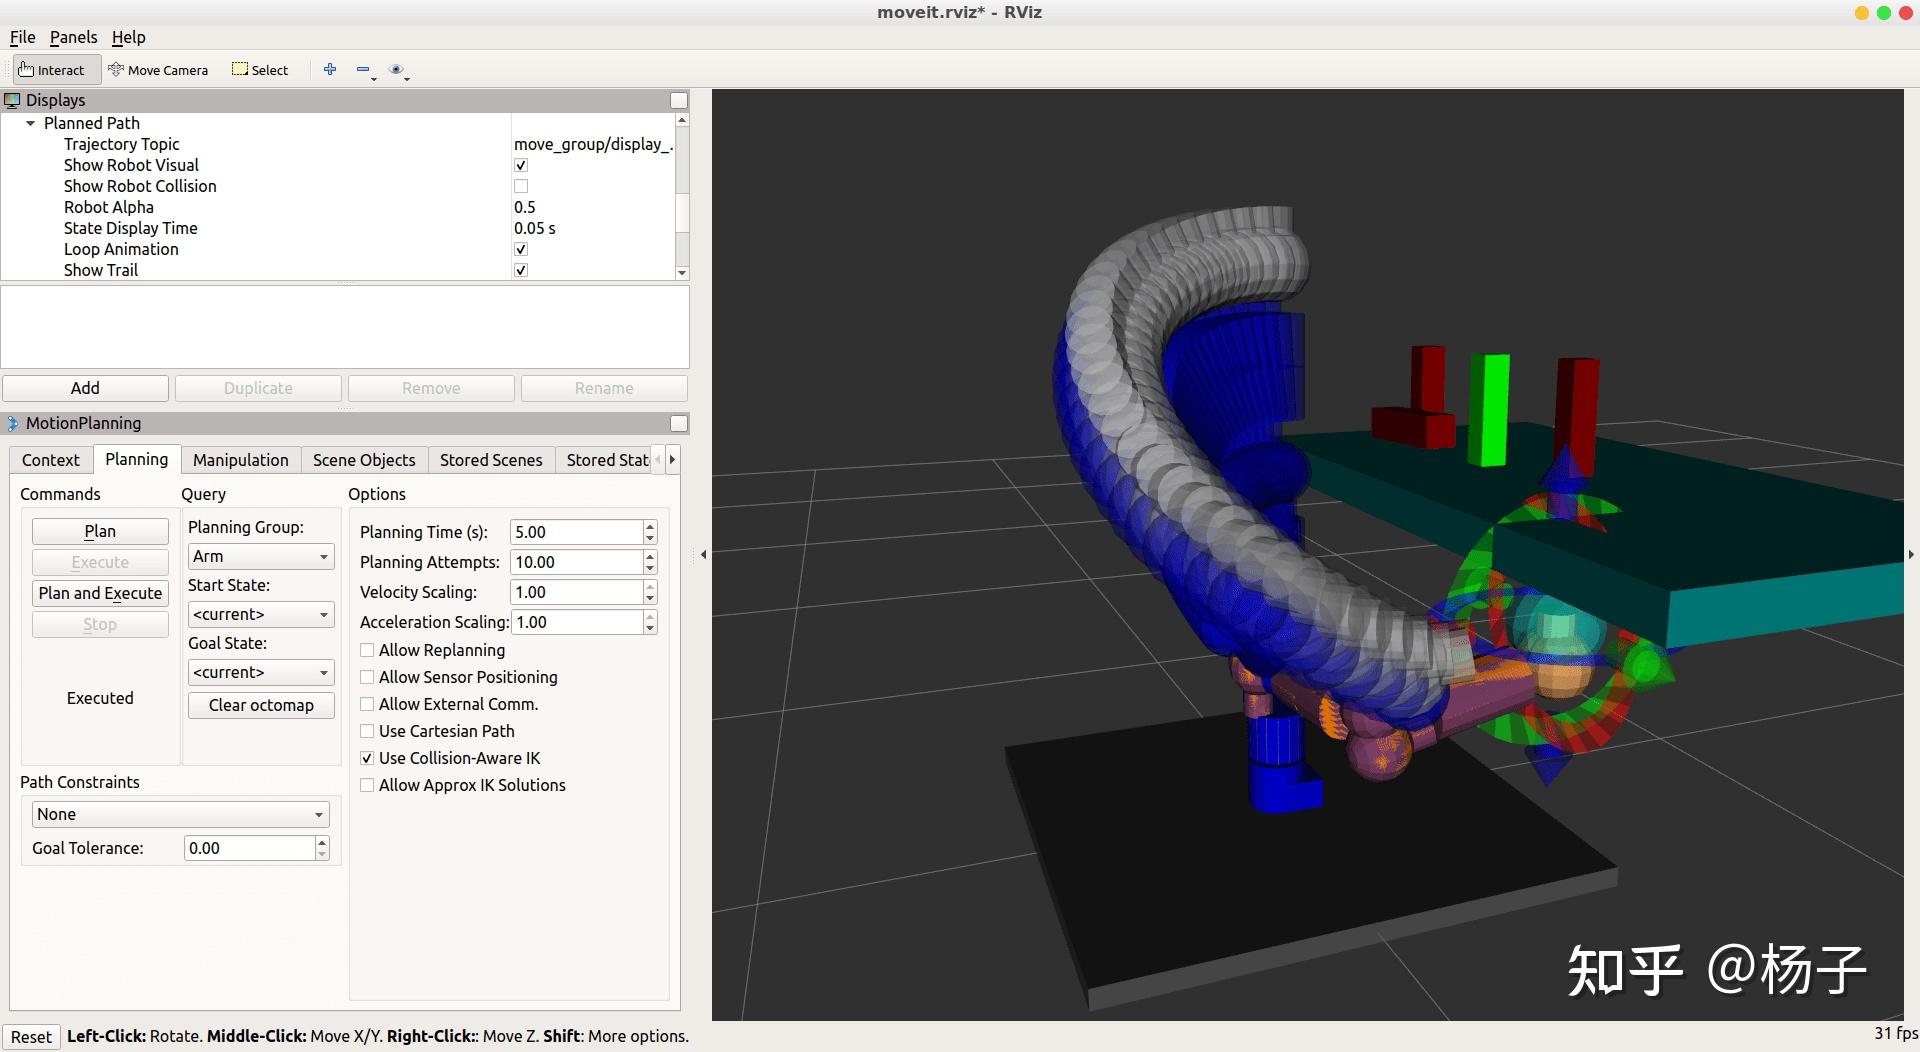Click the State Display Time 0.05 s value

coord(535,228)
